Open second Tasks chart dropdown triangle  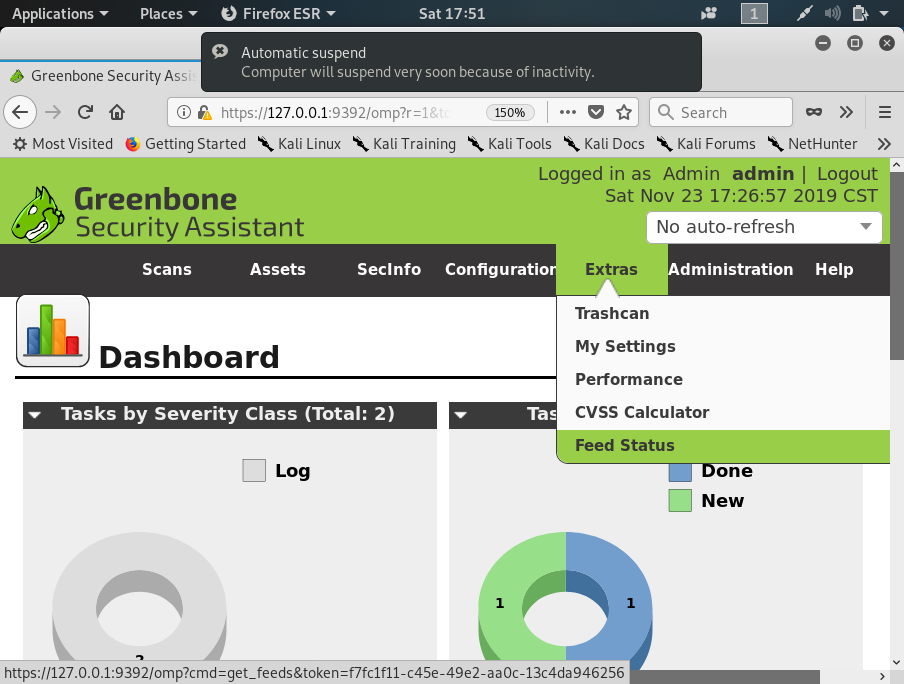461,415
